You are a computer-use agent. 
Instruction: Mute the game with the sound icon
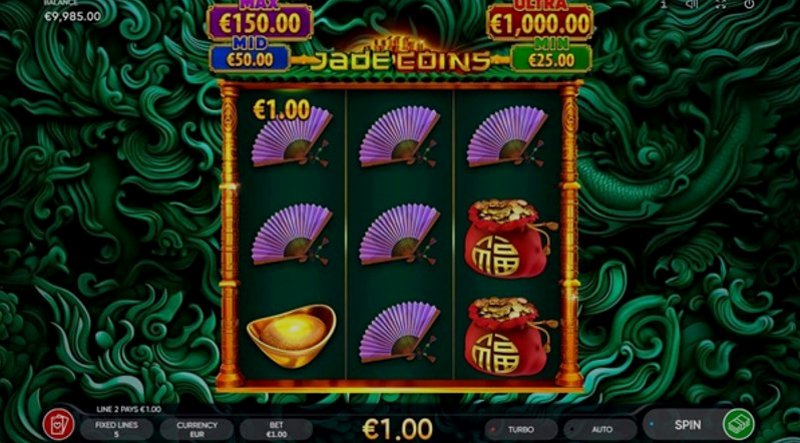[x=691, y=4]
